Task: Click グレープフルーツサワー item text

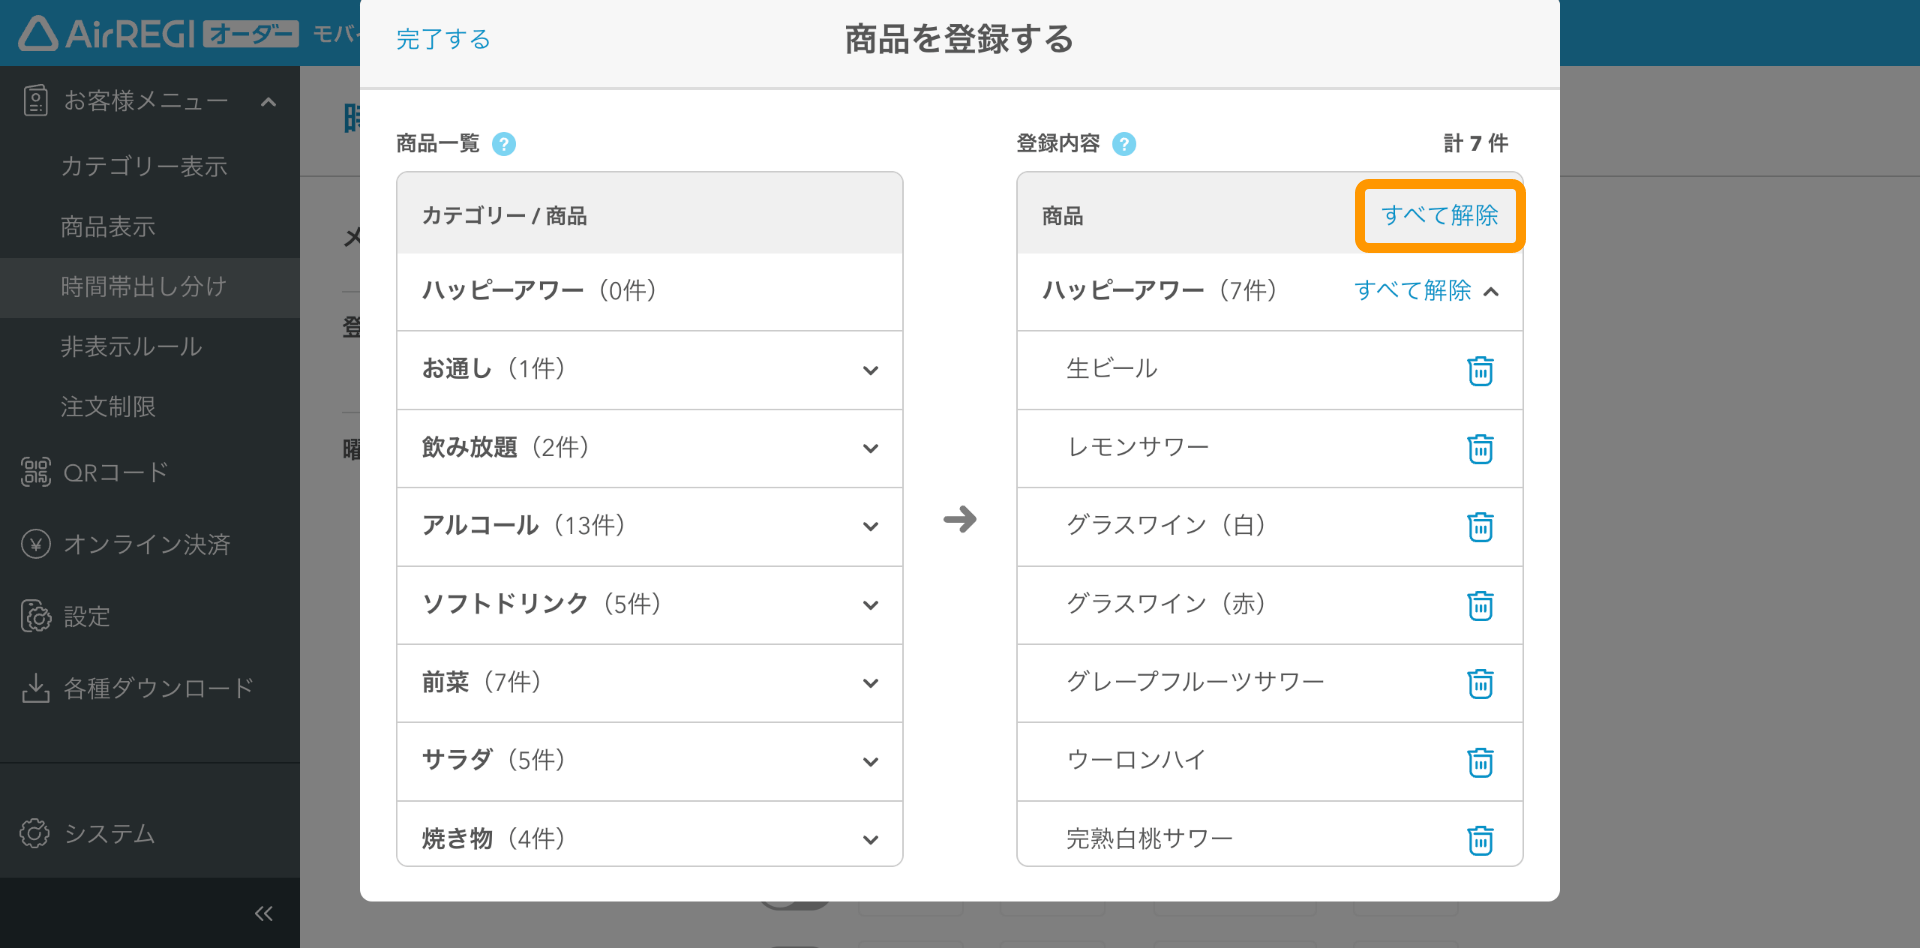Action: click(1195, 682)
